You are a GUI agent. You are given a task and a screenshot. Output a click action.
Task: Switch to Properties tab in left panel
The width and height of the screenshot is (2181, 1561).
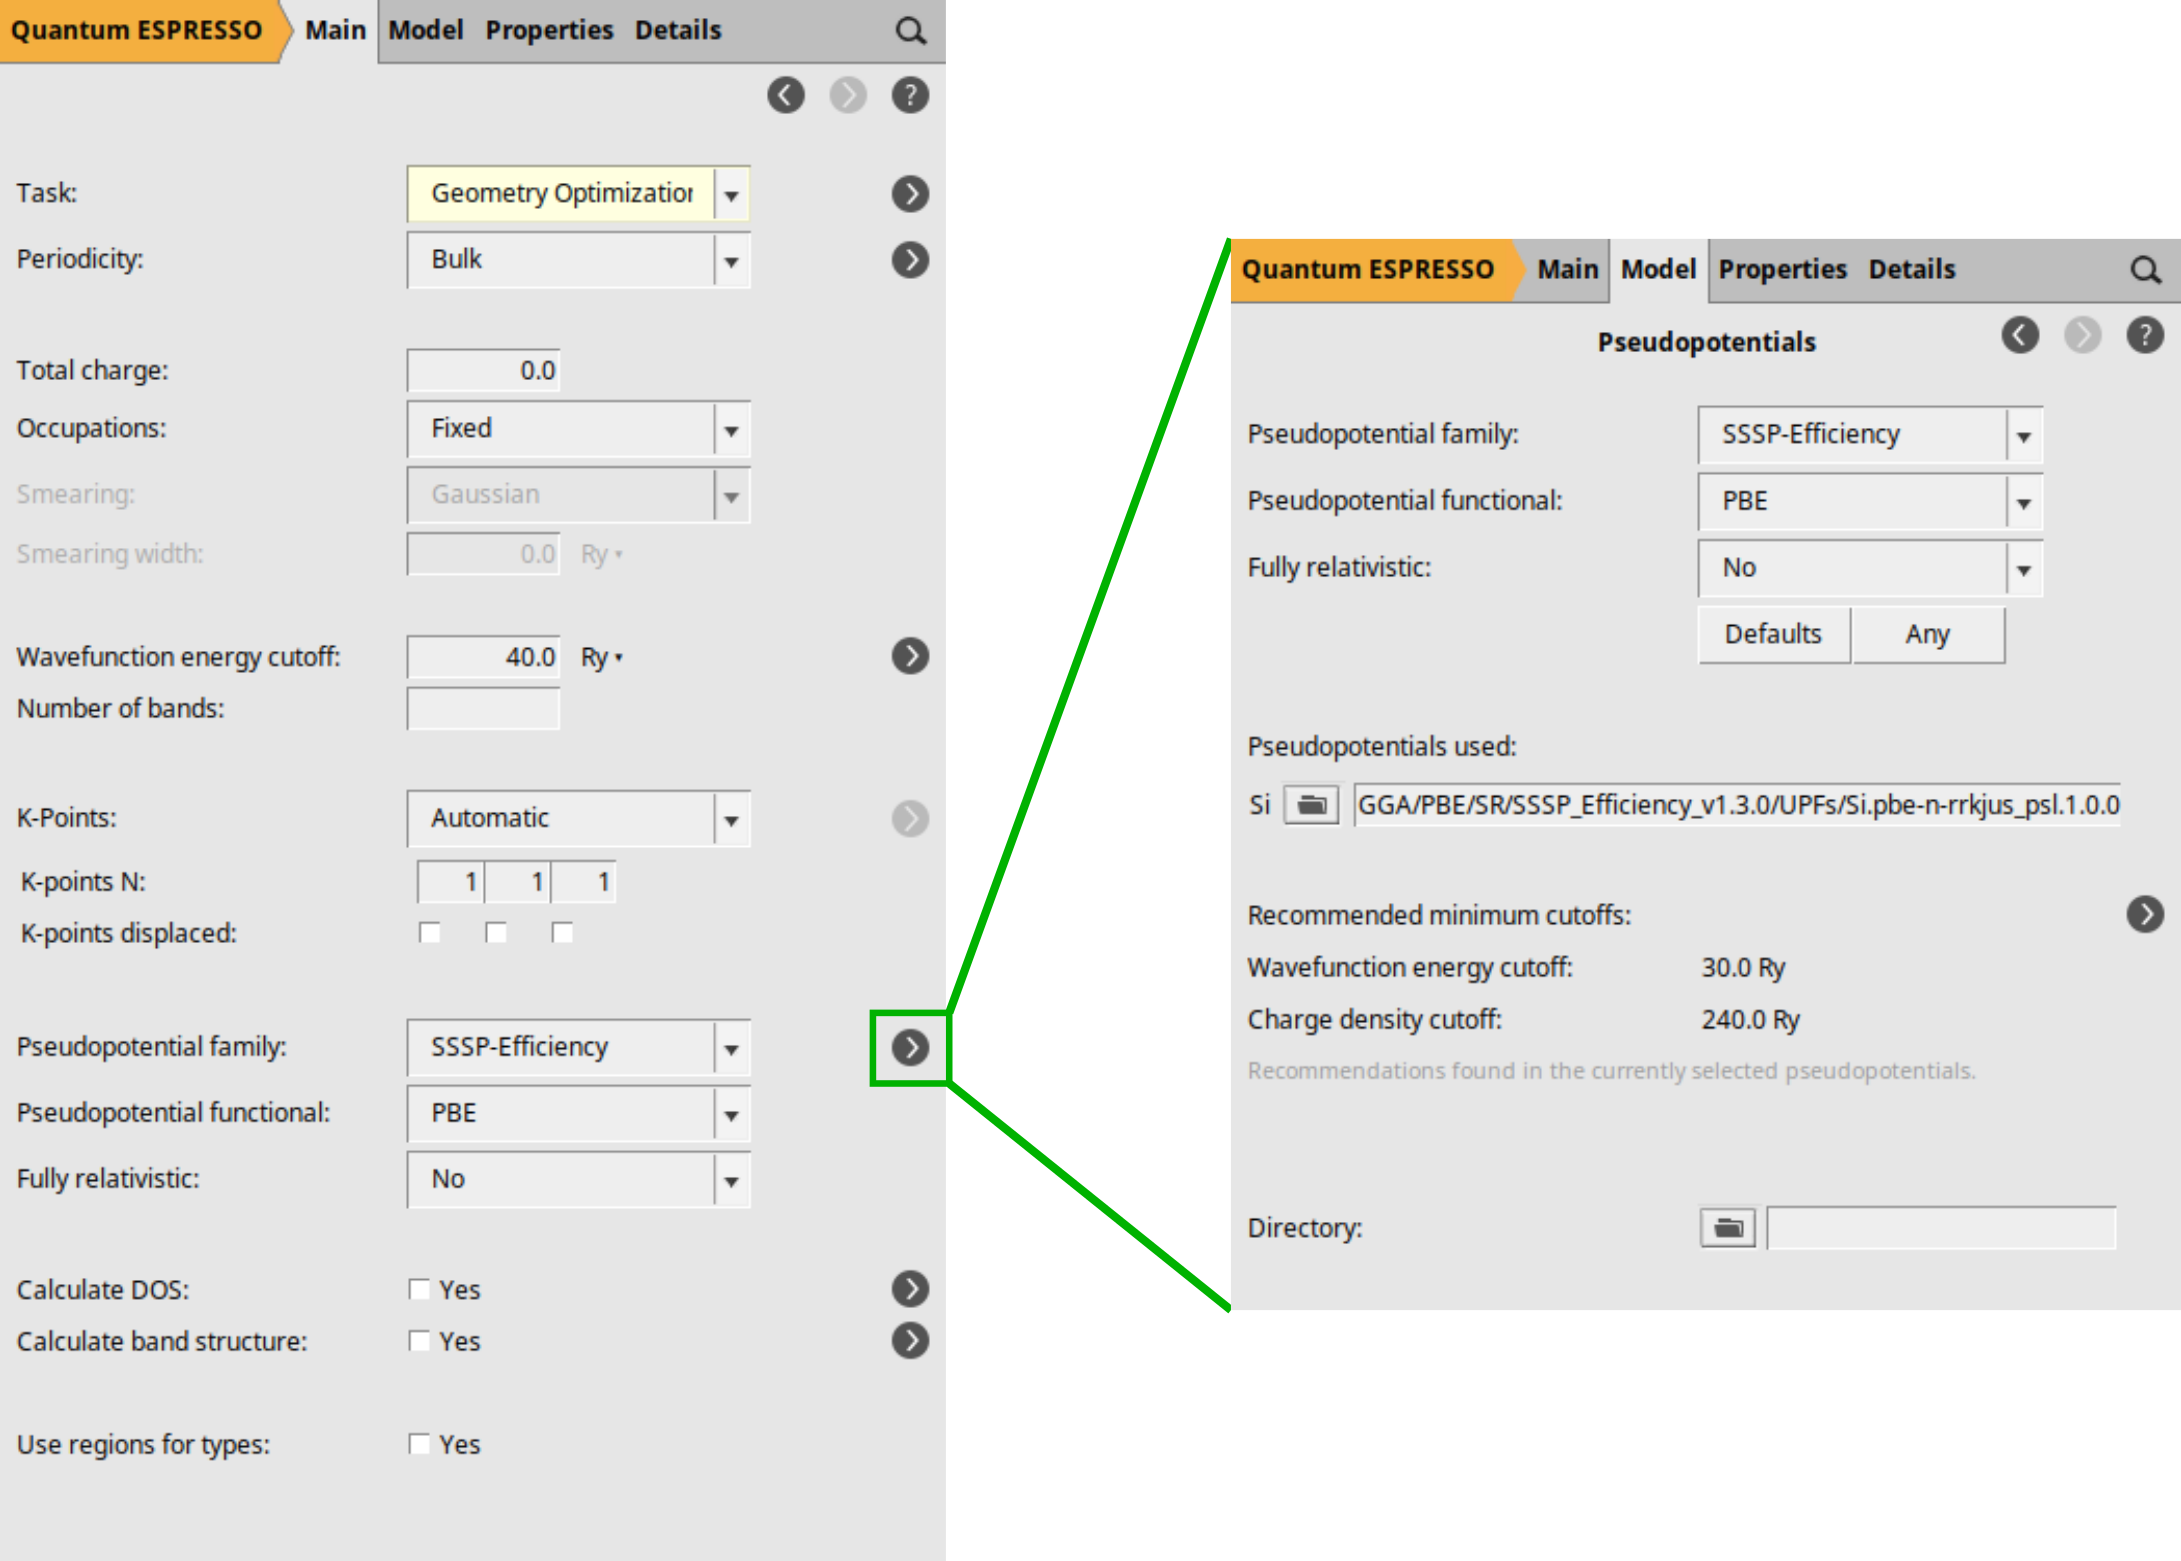coord(549,30)
